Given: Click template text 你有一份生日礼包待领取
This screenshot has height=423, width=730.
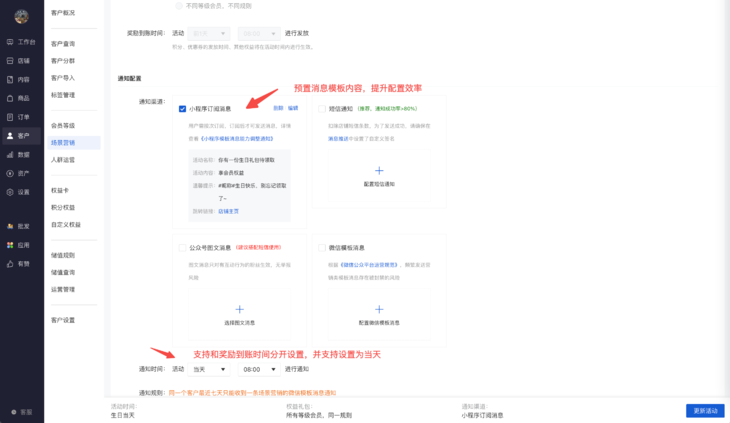Looking at the screenshot, I should point(246,160).
